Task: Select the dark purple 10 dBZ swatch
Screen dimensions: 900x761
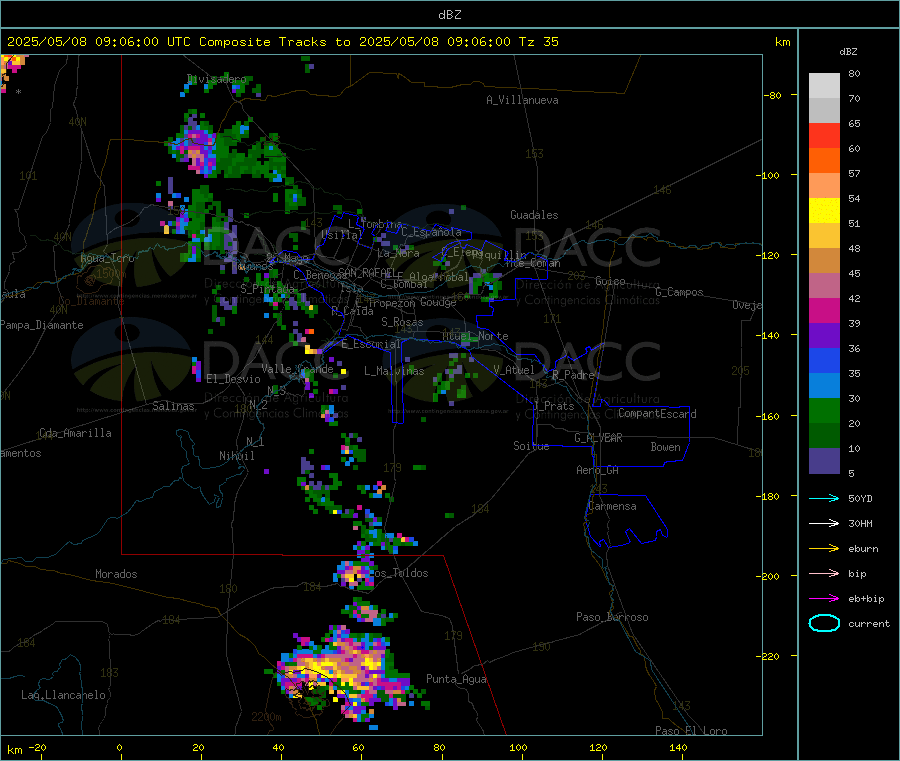Action: click(824, 461)
